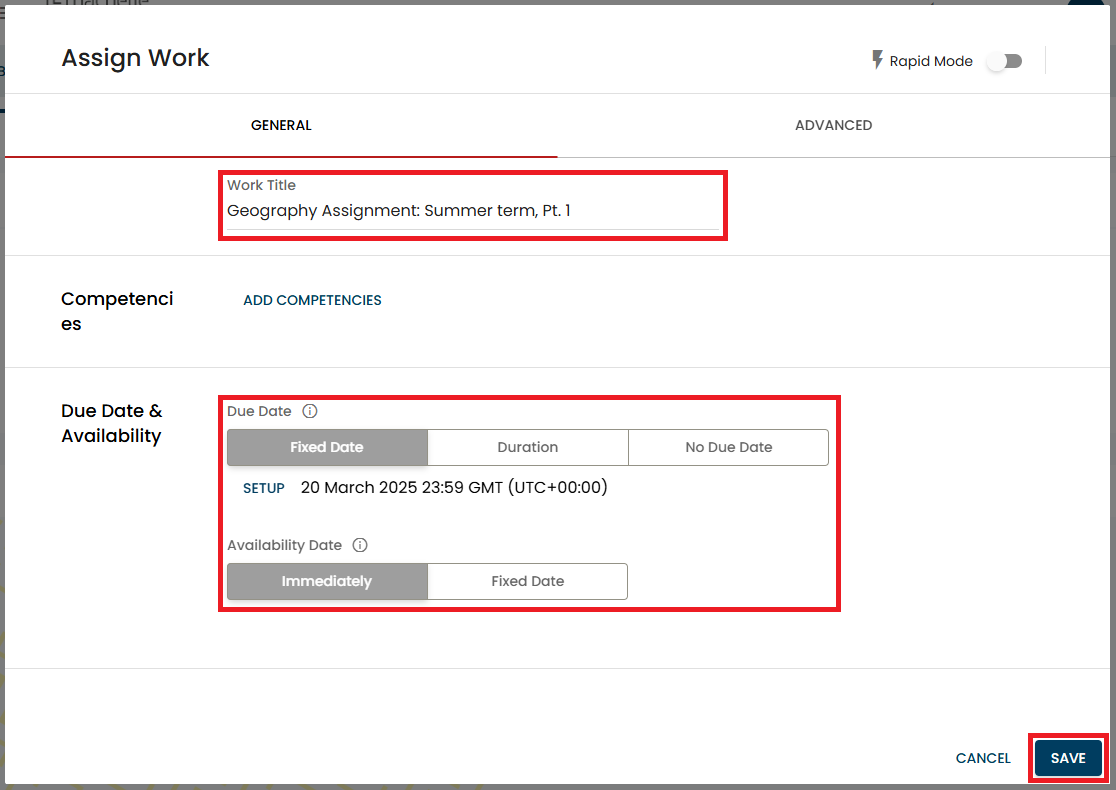This screenshot has width=1116, height=790.
Task: Click the Due Date & Availability section label
Action: tap(111, 423)
